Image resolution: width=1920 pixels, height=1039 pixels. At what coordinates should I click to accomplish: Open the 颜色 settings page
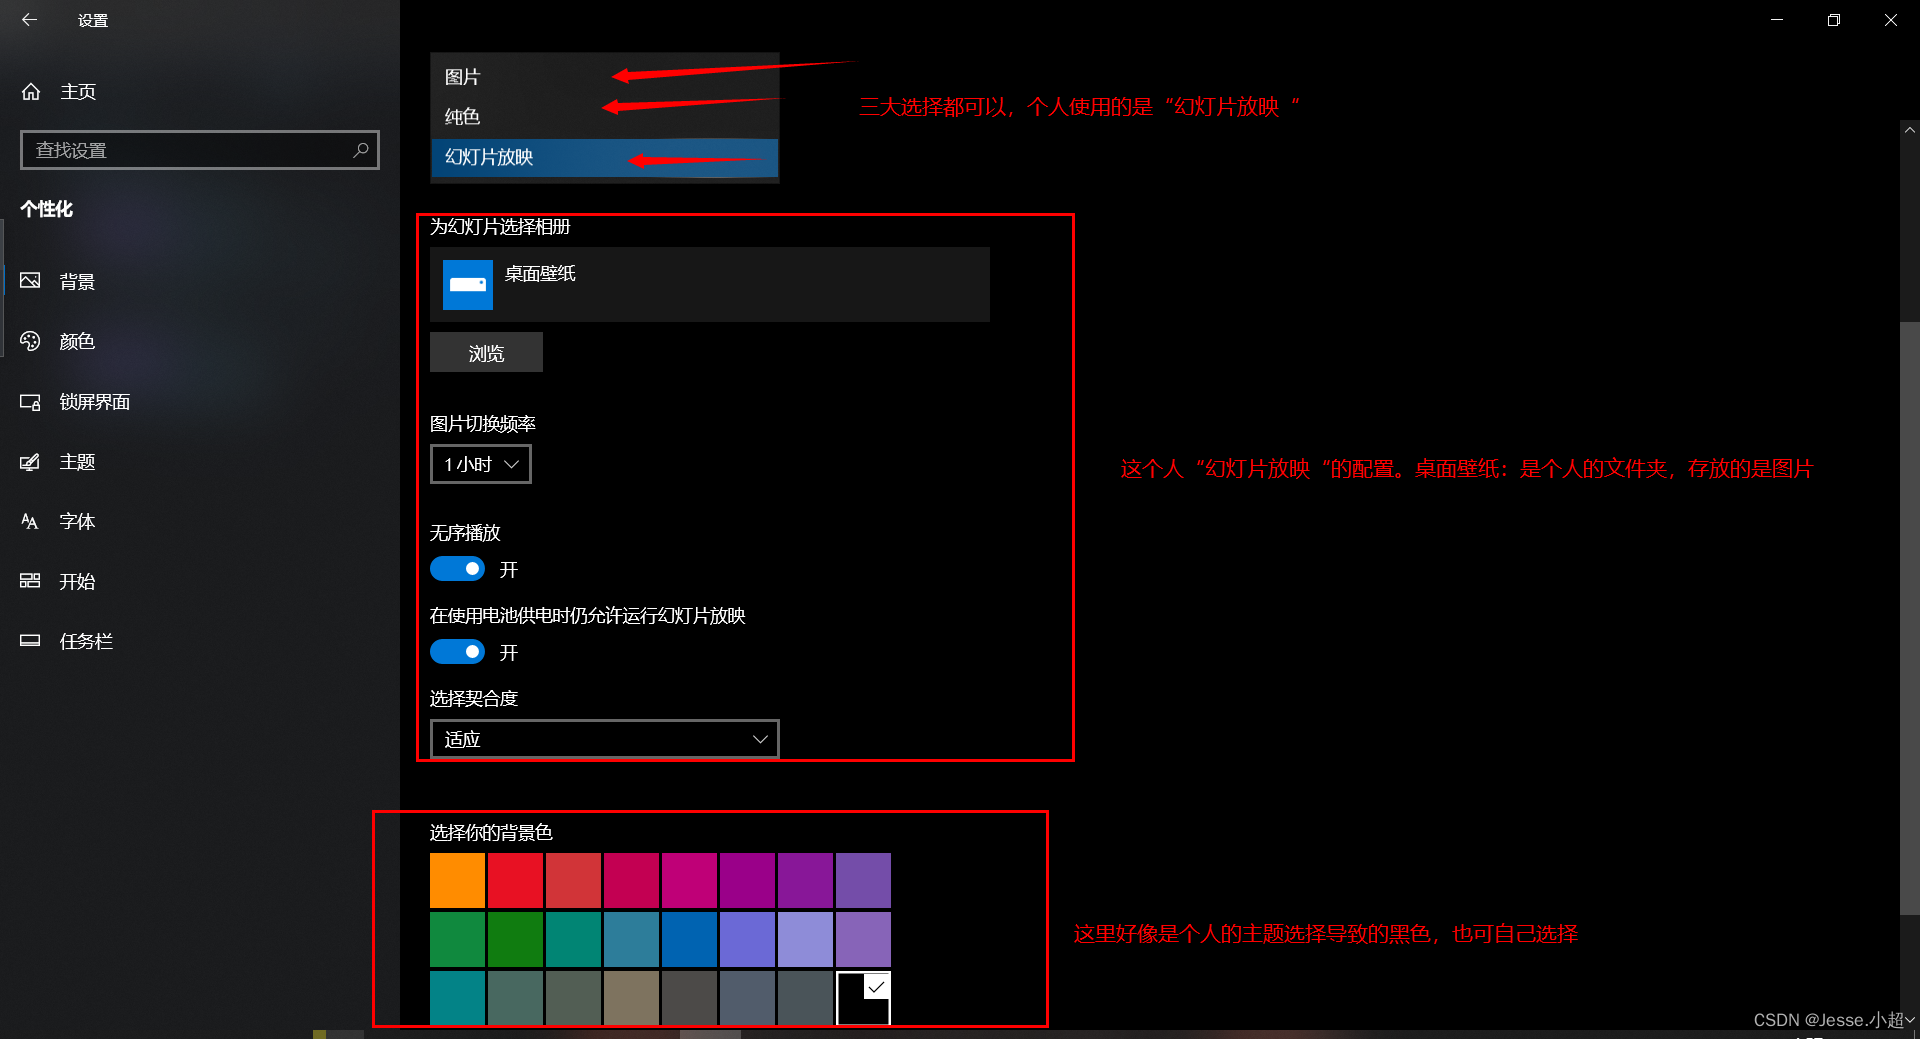pyautogui.click(x=200, y=341)
